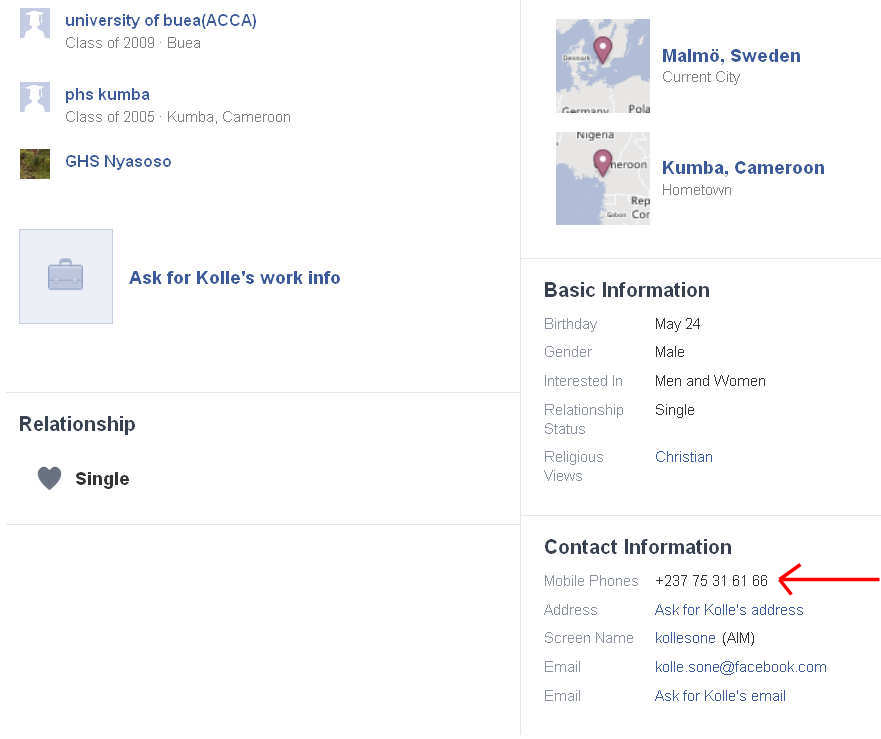Click the heart icon beside Single
881x739 pixels.
point(49,478)
